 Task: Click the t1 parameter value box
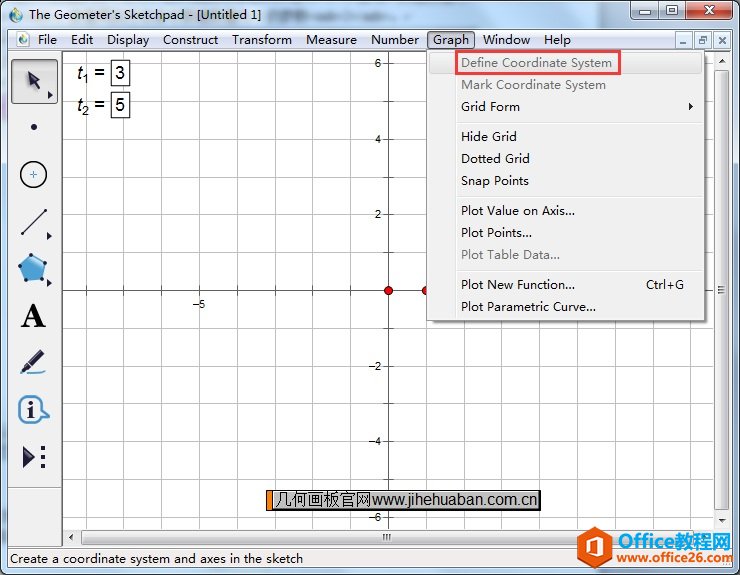click(120, 73)
